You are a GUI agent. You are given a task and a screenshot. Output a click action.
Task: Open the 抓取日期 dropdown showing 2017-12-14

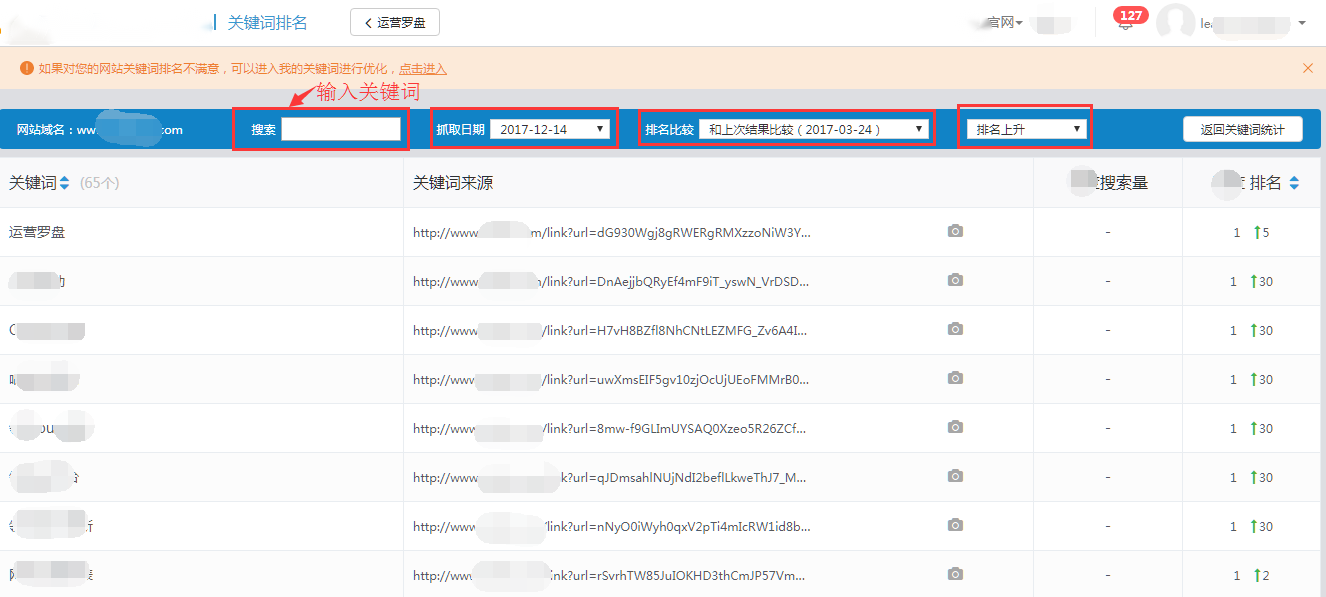coord(551,129)
